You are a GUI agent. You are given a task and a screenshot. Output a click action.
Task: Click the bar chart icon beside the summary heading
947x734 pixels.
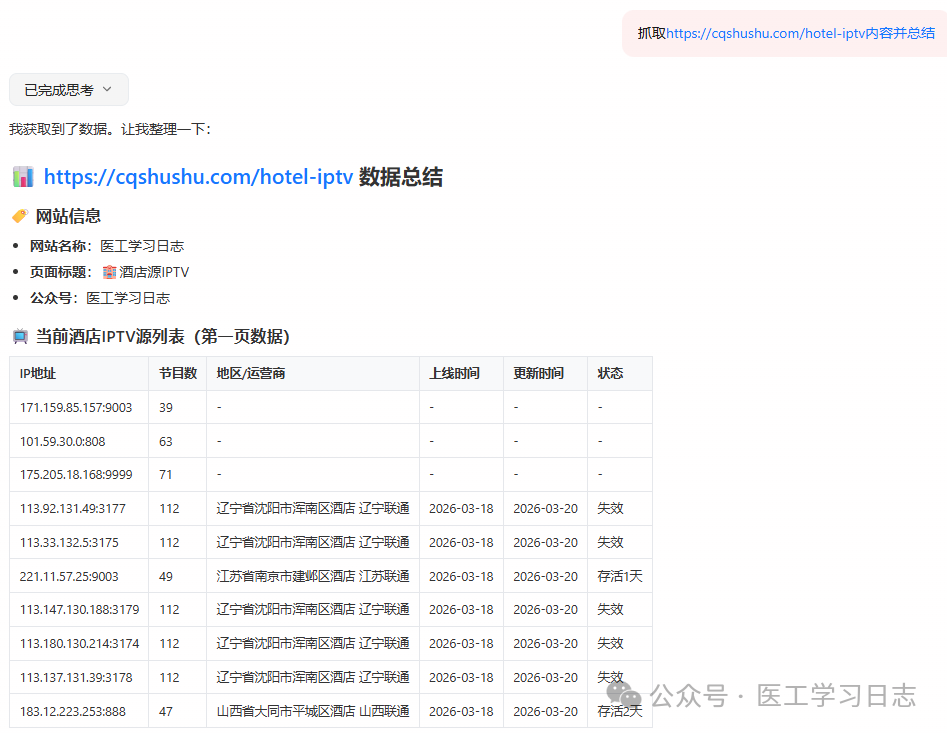[x=24, y=177]
